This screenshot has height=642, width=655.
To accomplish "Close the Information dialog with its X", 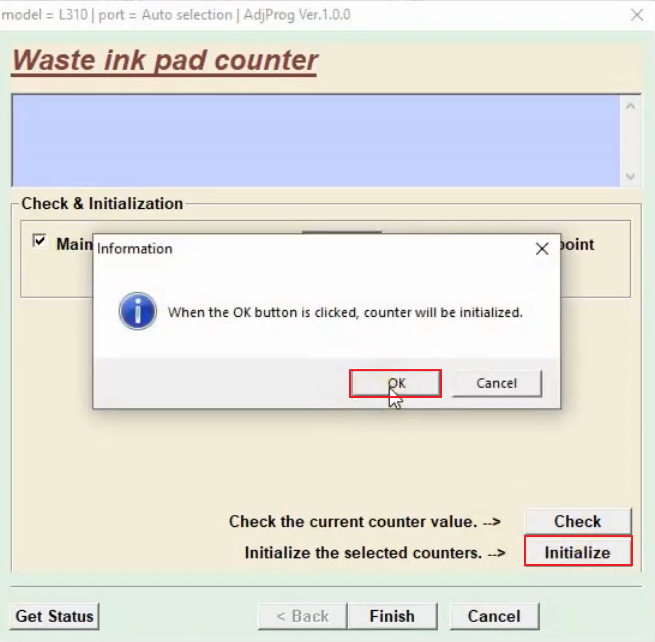I will (542, 249).
